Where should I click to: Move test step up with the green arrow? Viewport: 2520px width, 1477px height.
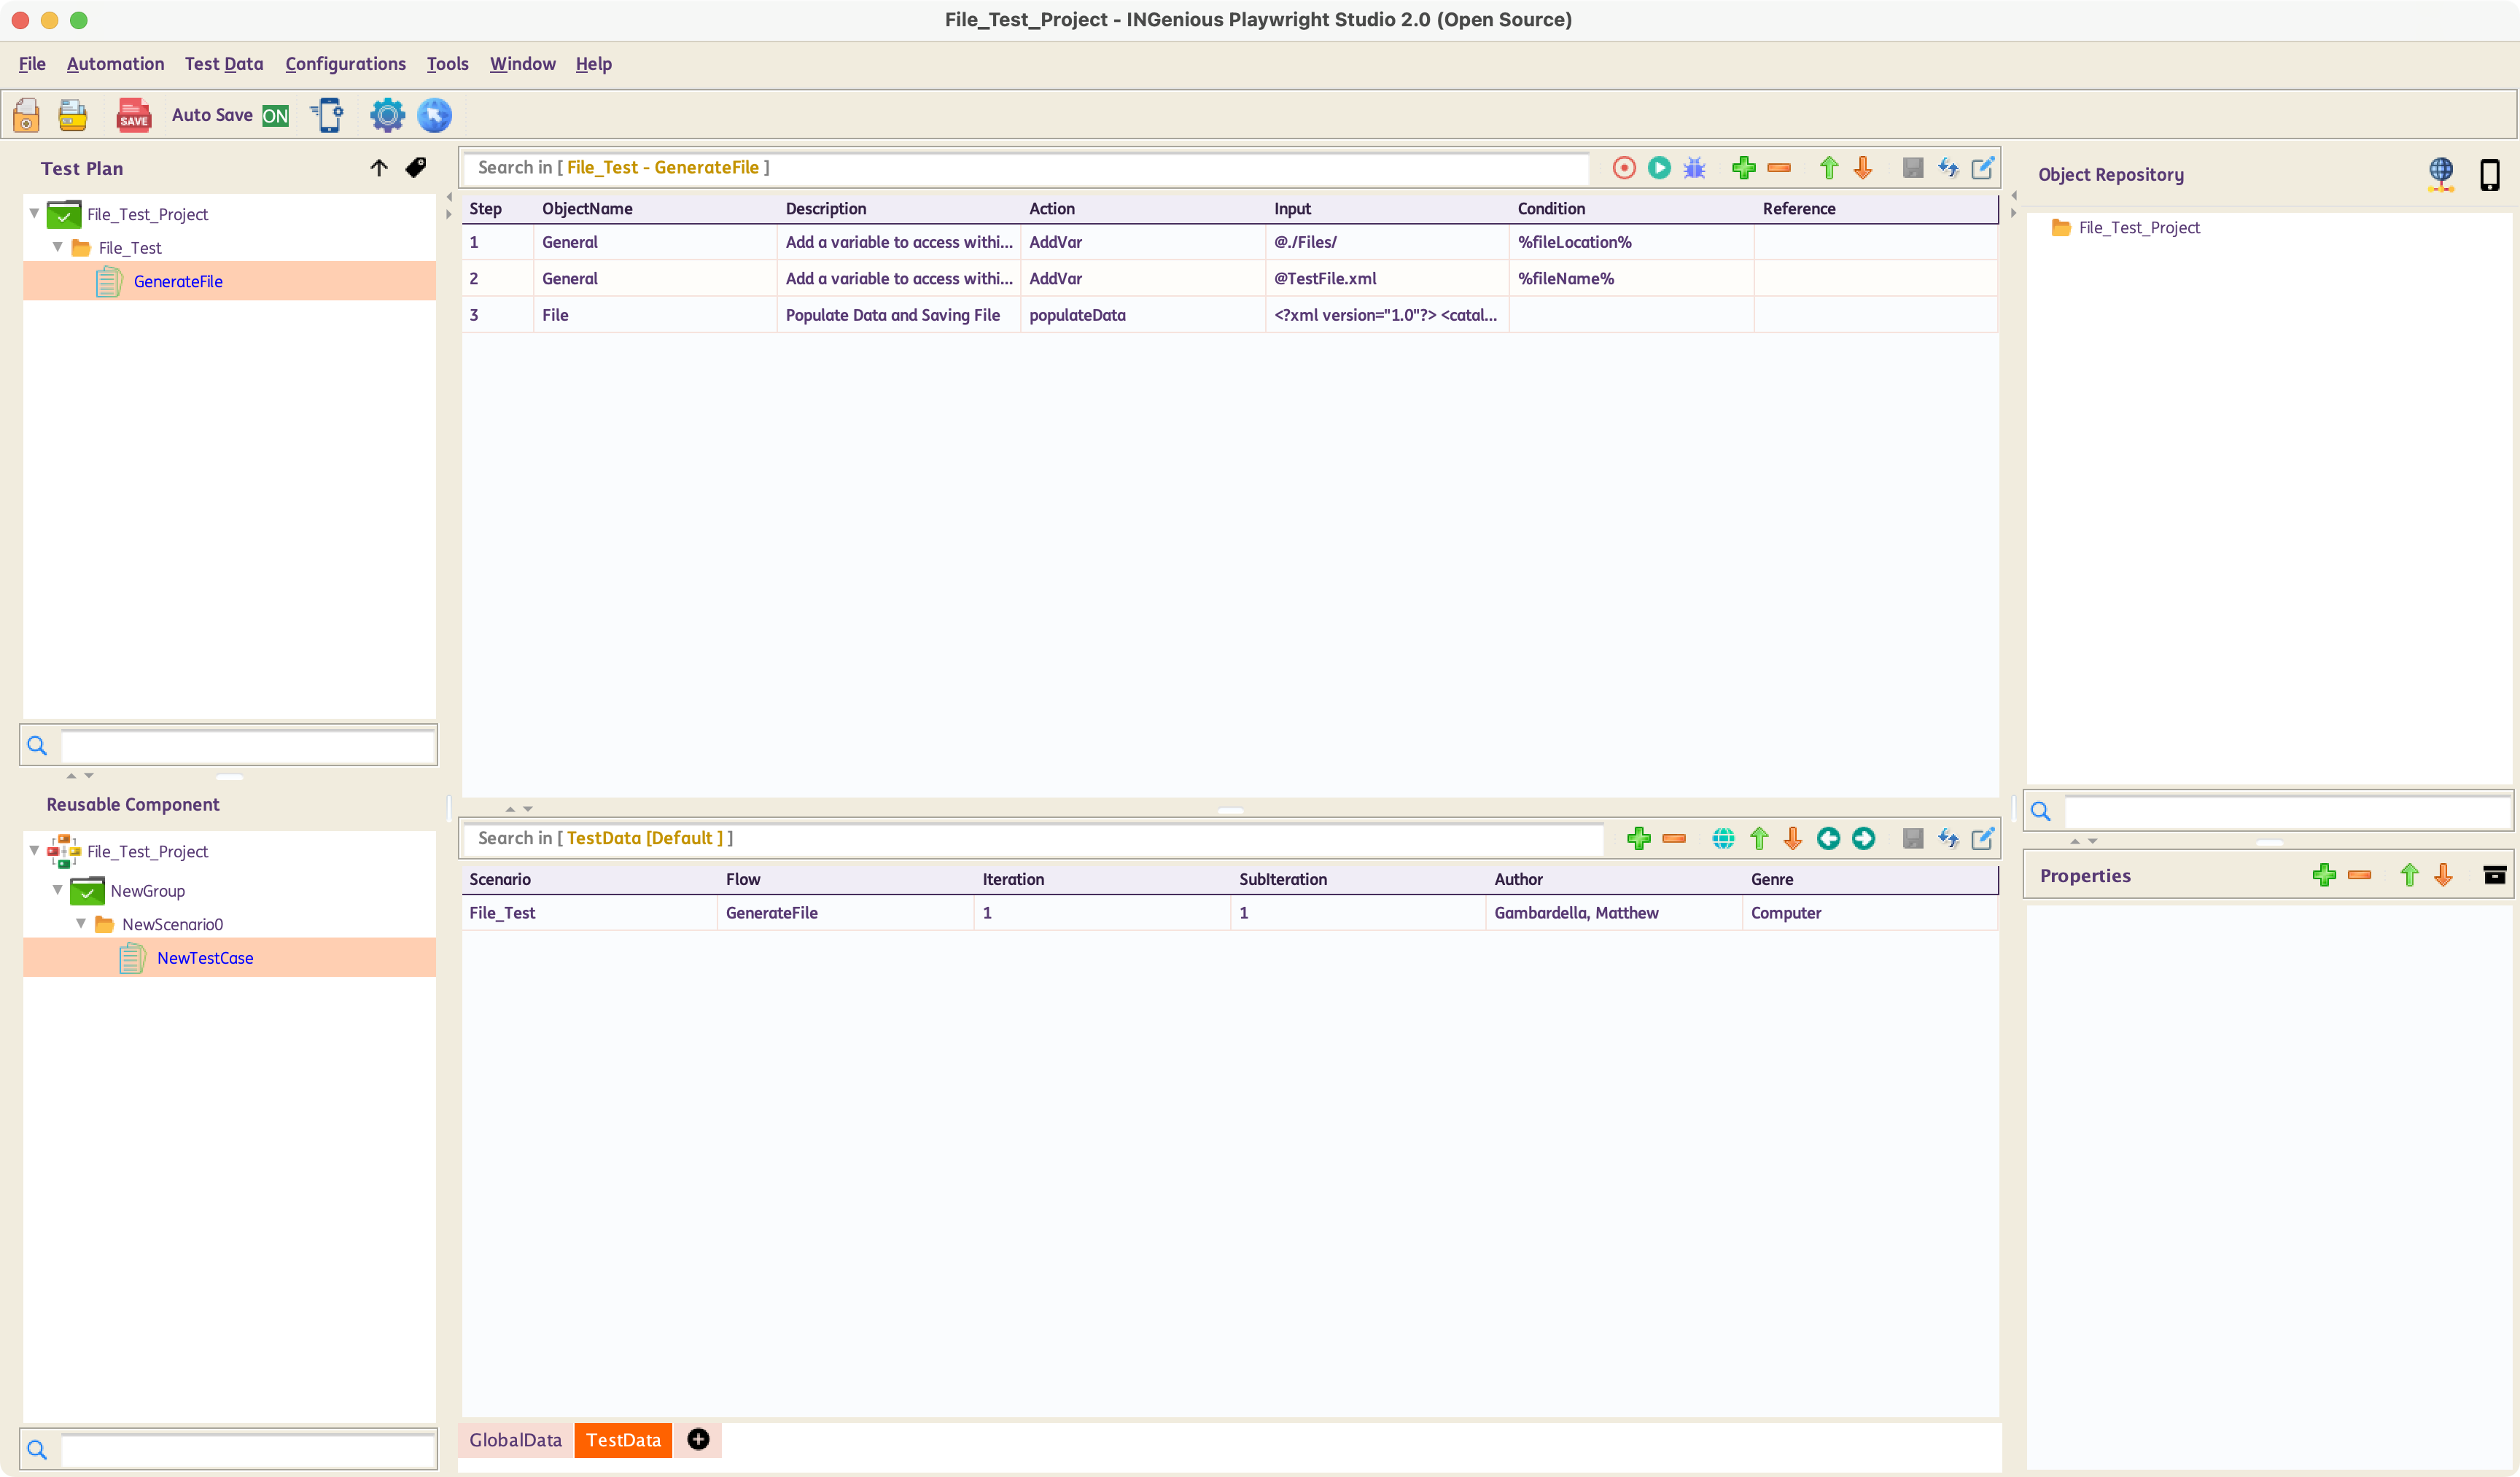(x=1828, y=168)
